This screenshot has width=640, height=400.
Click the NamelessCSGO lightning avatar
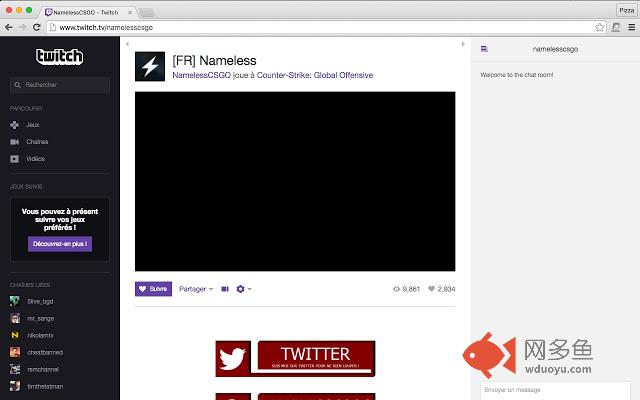click(150, 67)
